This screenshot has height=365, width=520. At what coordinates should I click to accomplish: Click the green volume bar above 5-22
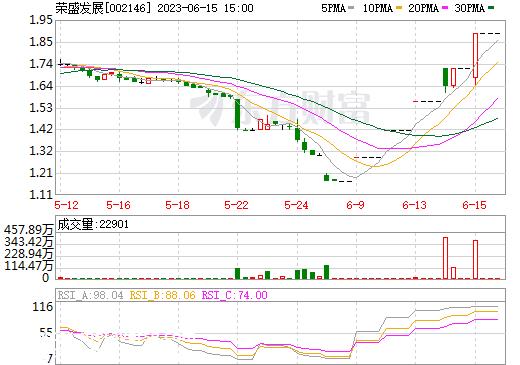click(x=237, y=273)
